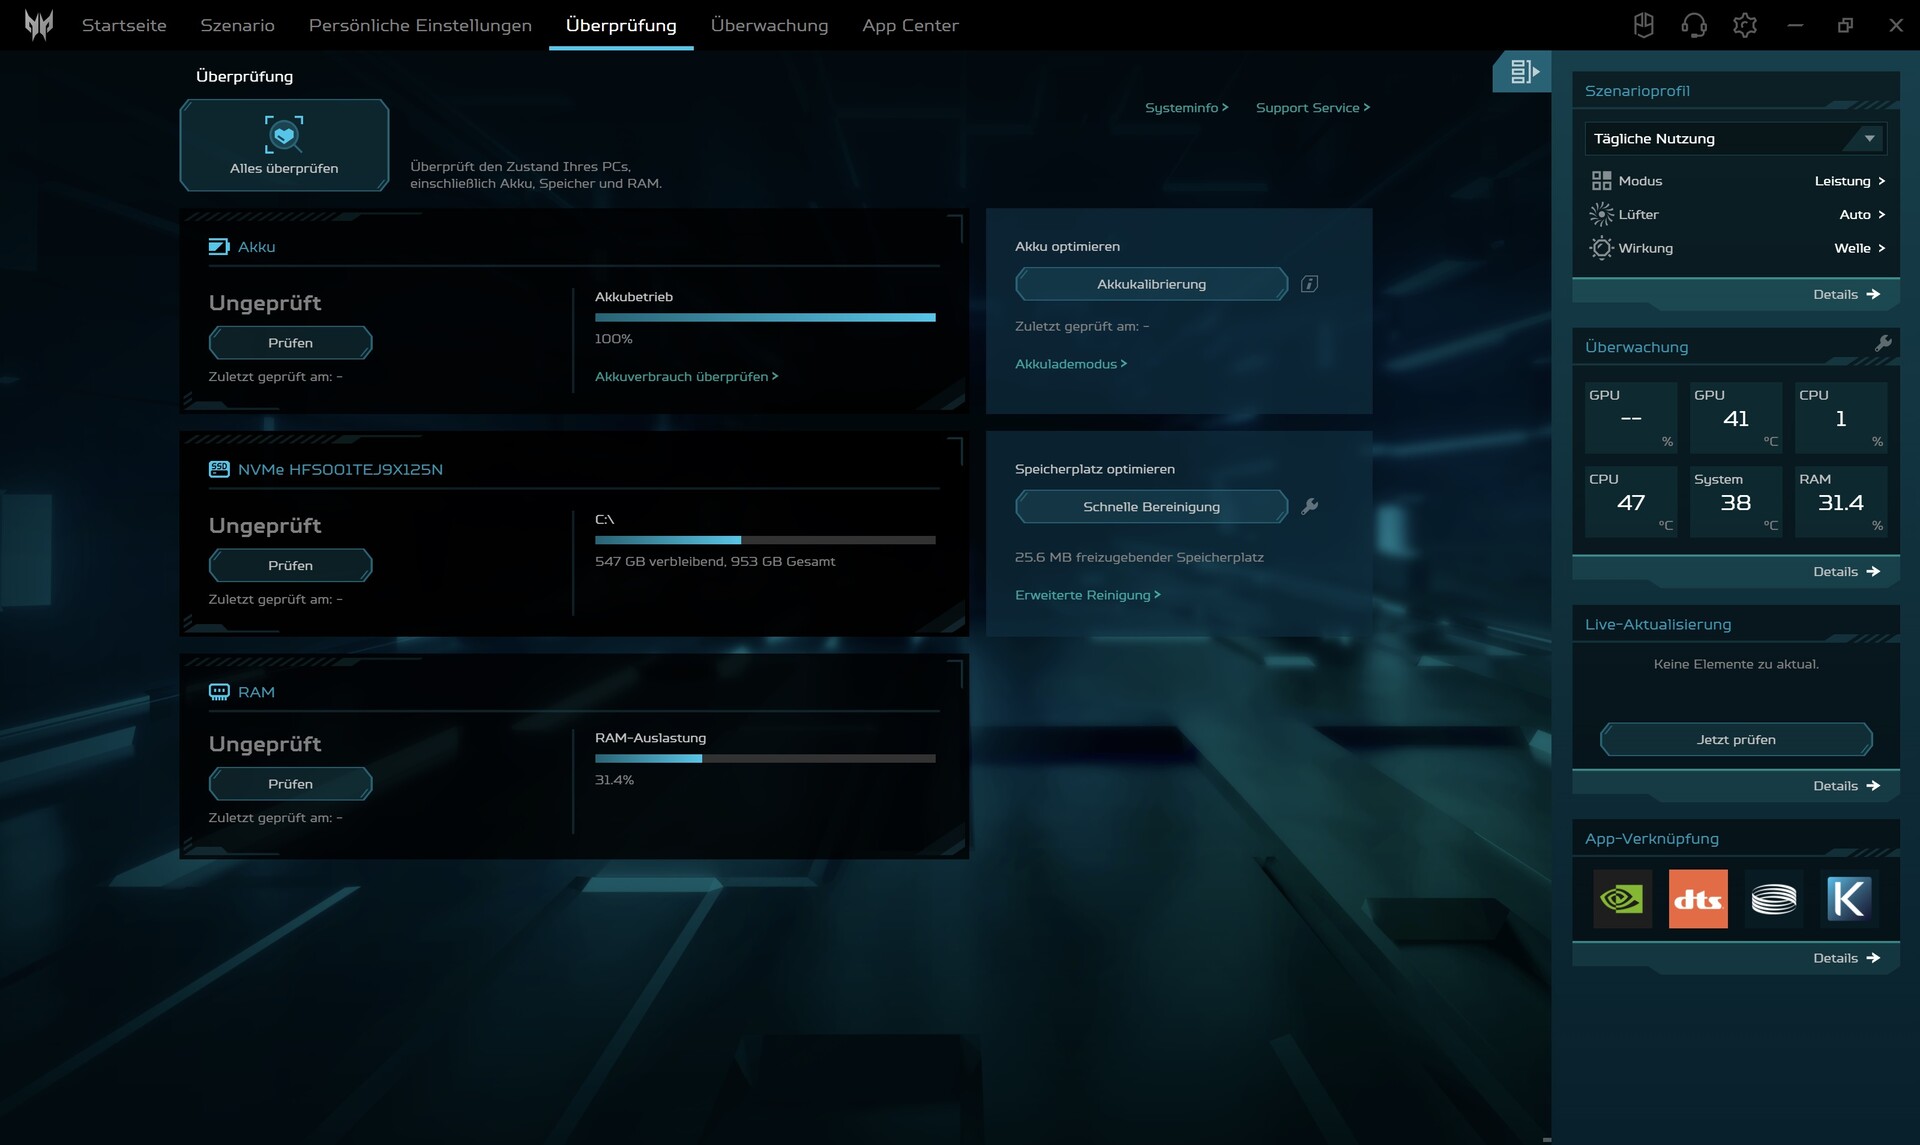This screenshot has width=1920, height=1145.
Task: Open the Tägliche Nutzung scenario dropdown
Action: point(1735,139)
